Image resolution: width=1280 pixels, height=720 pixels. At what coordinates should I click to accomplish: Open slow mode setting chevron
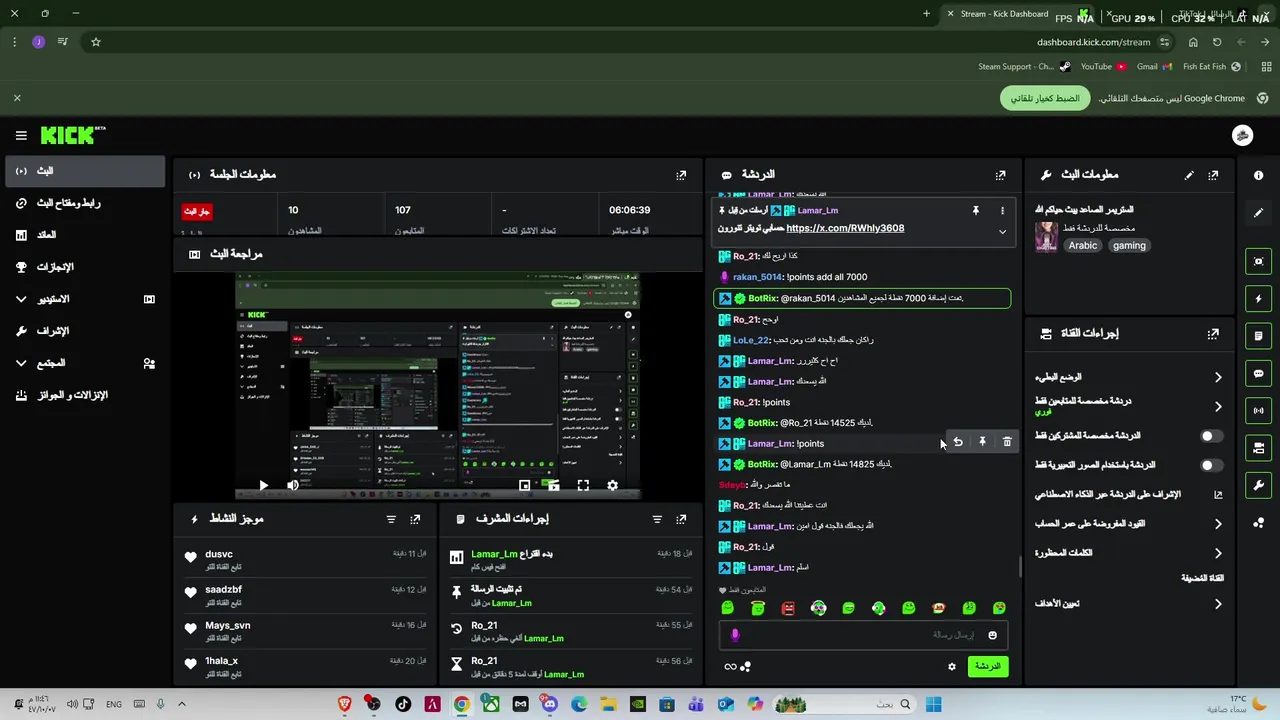(1218, 377)
